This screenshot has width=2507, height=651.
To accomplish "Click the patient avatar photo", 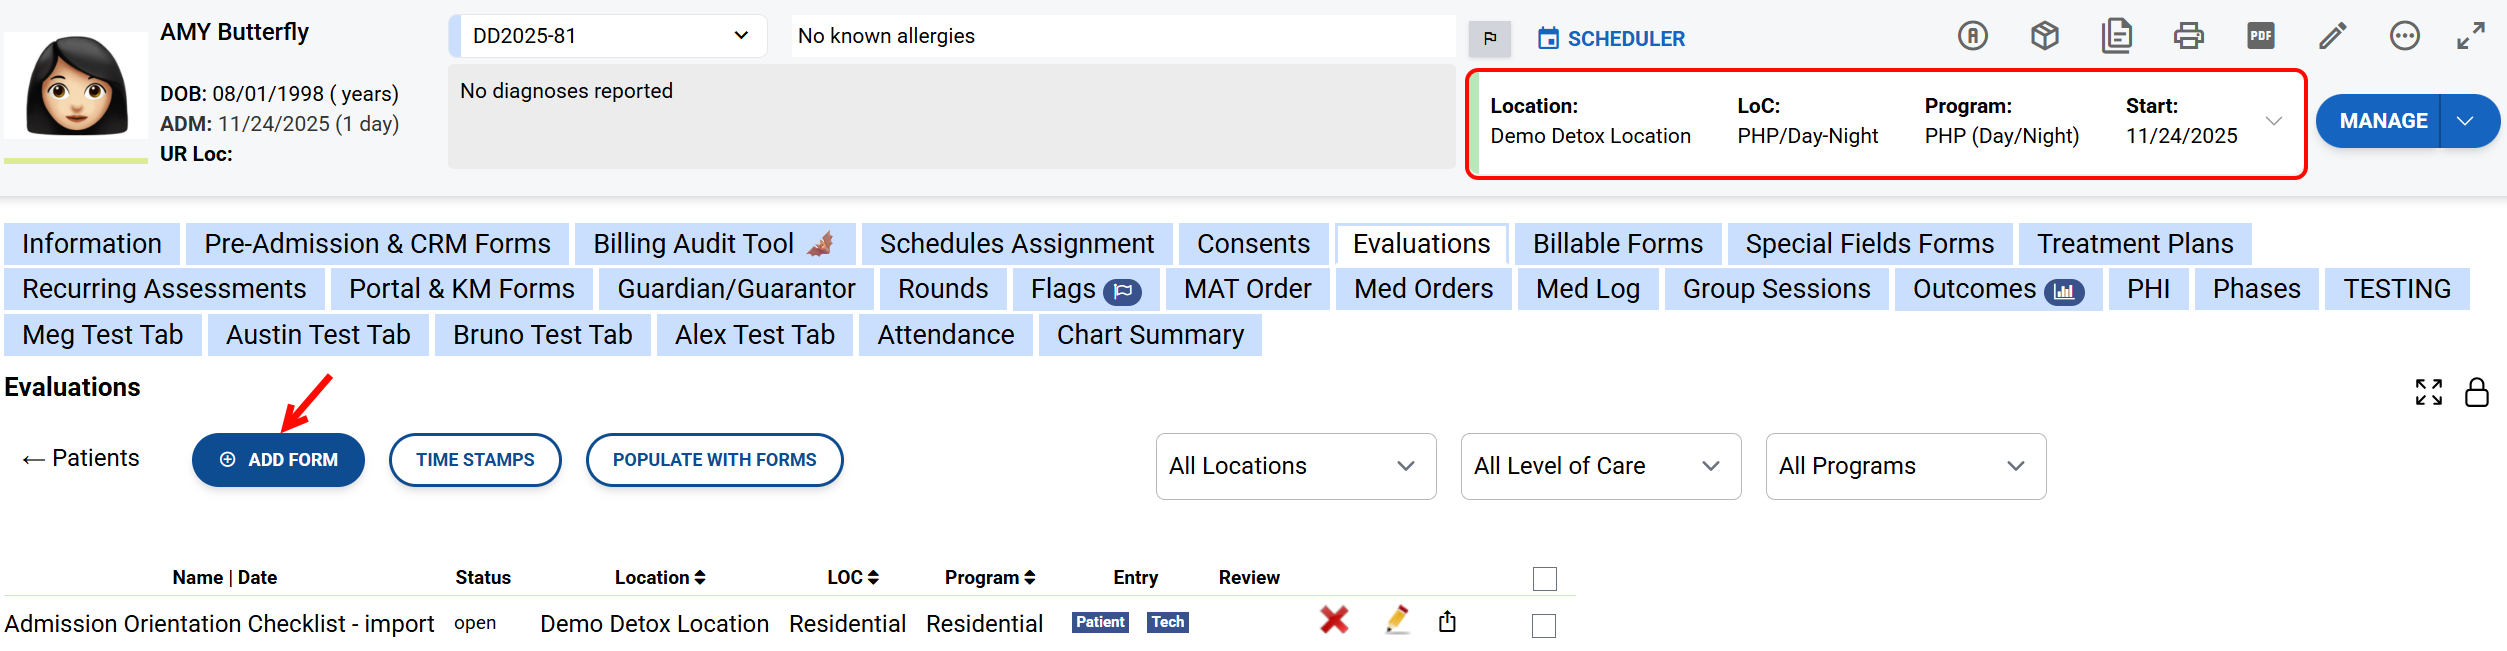I will [x=76, y=86].
